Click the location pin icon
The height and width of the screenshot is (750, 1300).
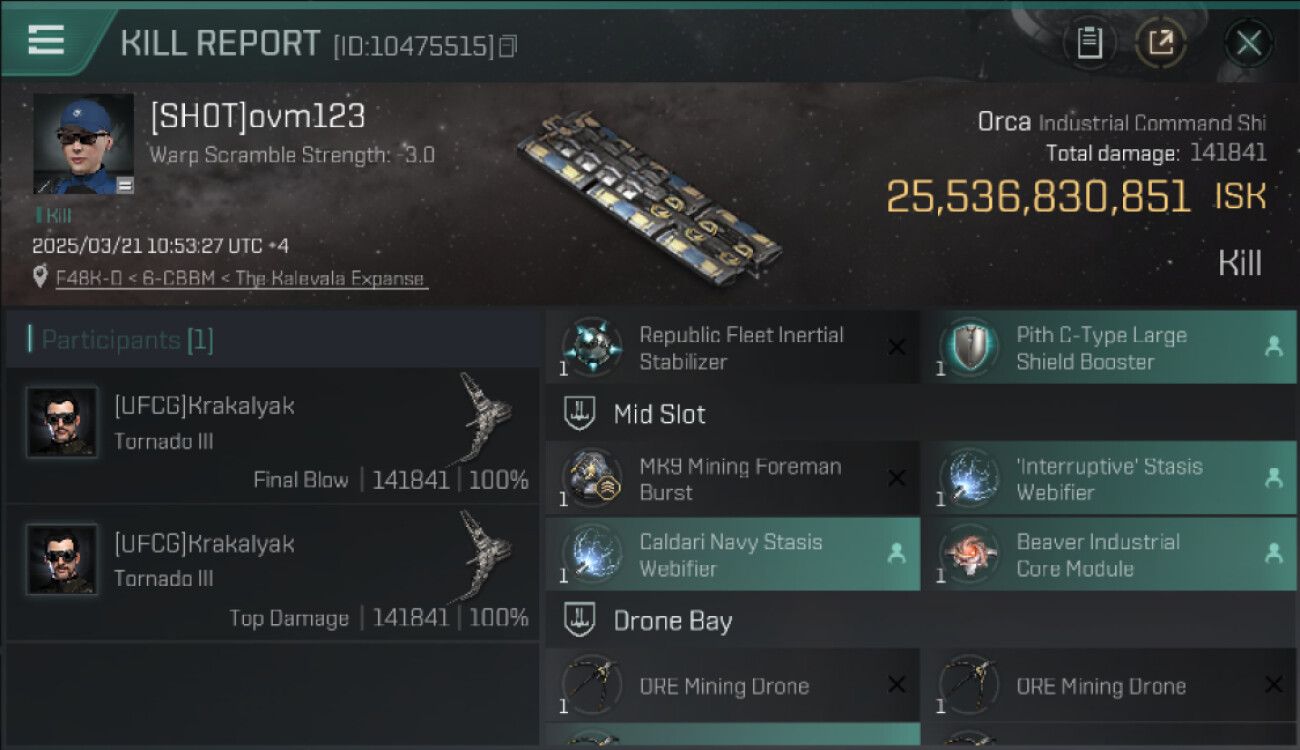coord(40,277)
